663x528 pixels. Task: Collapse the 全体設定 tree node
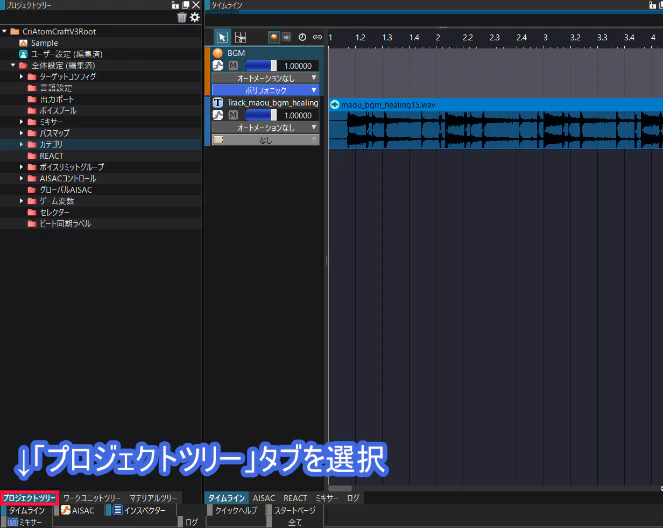pyautogui.click(x=13, y=65)
